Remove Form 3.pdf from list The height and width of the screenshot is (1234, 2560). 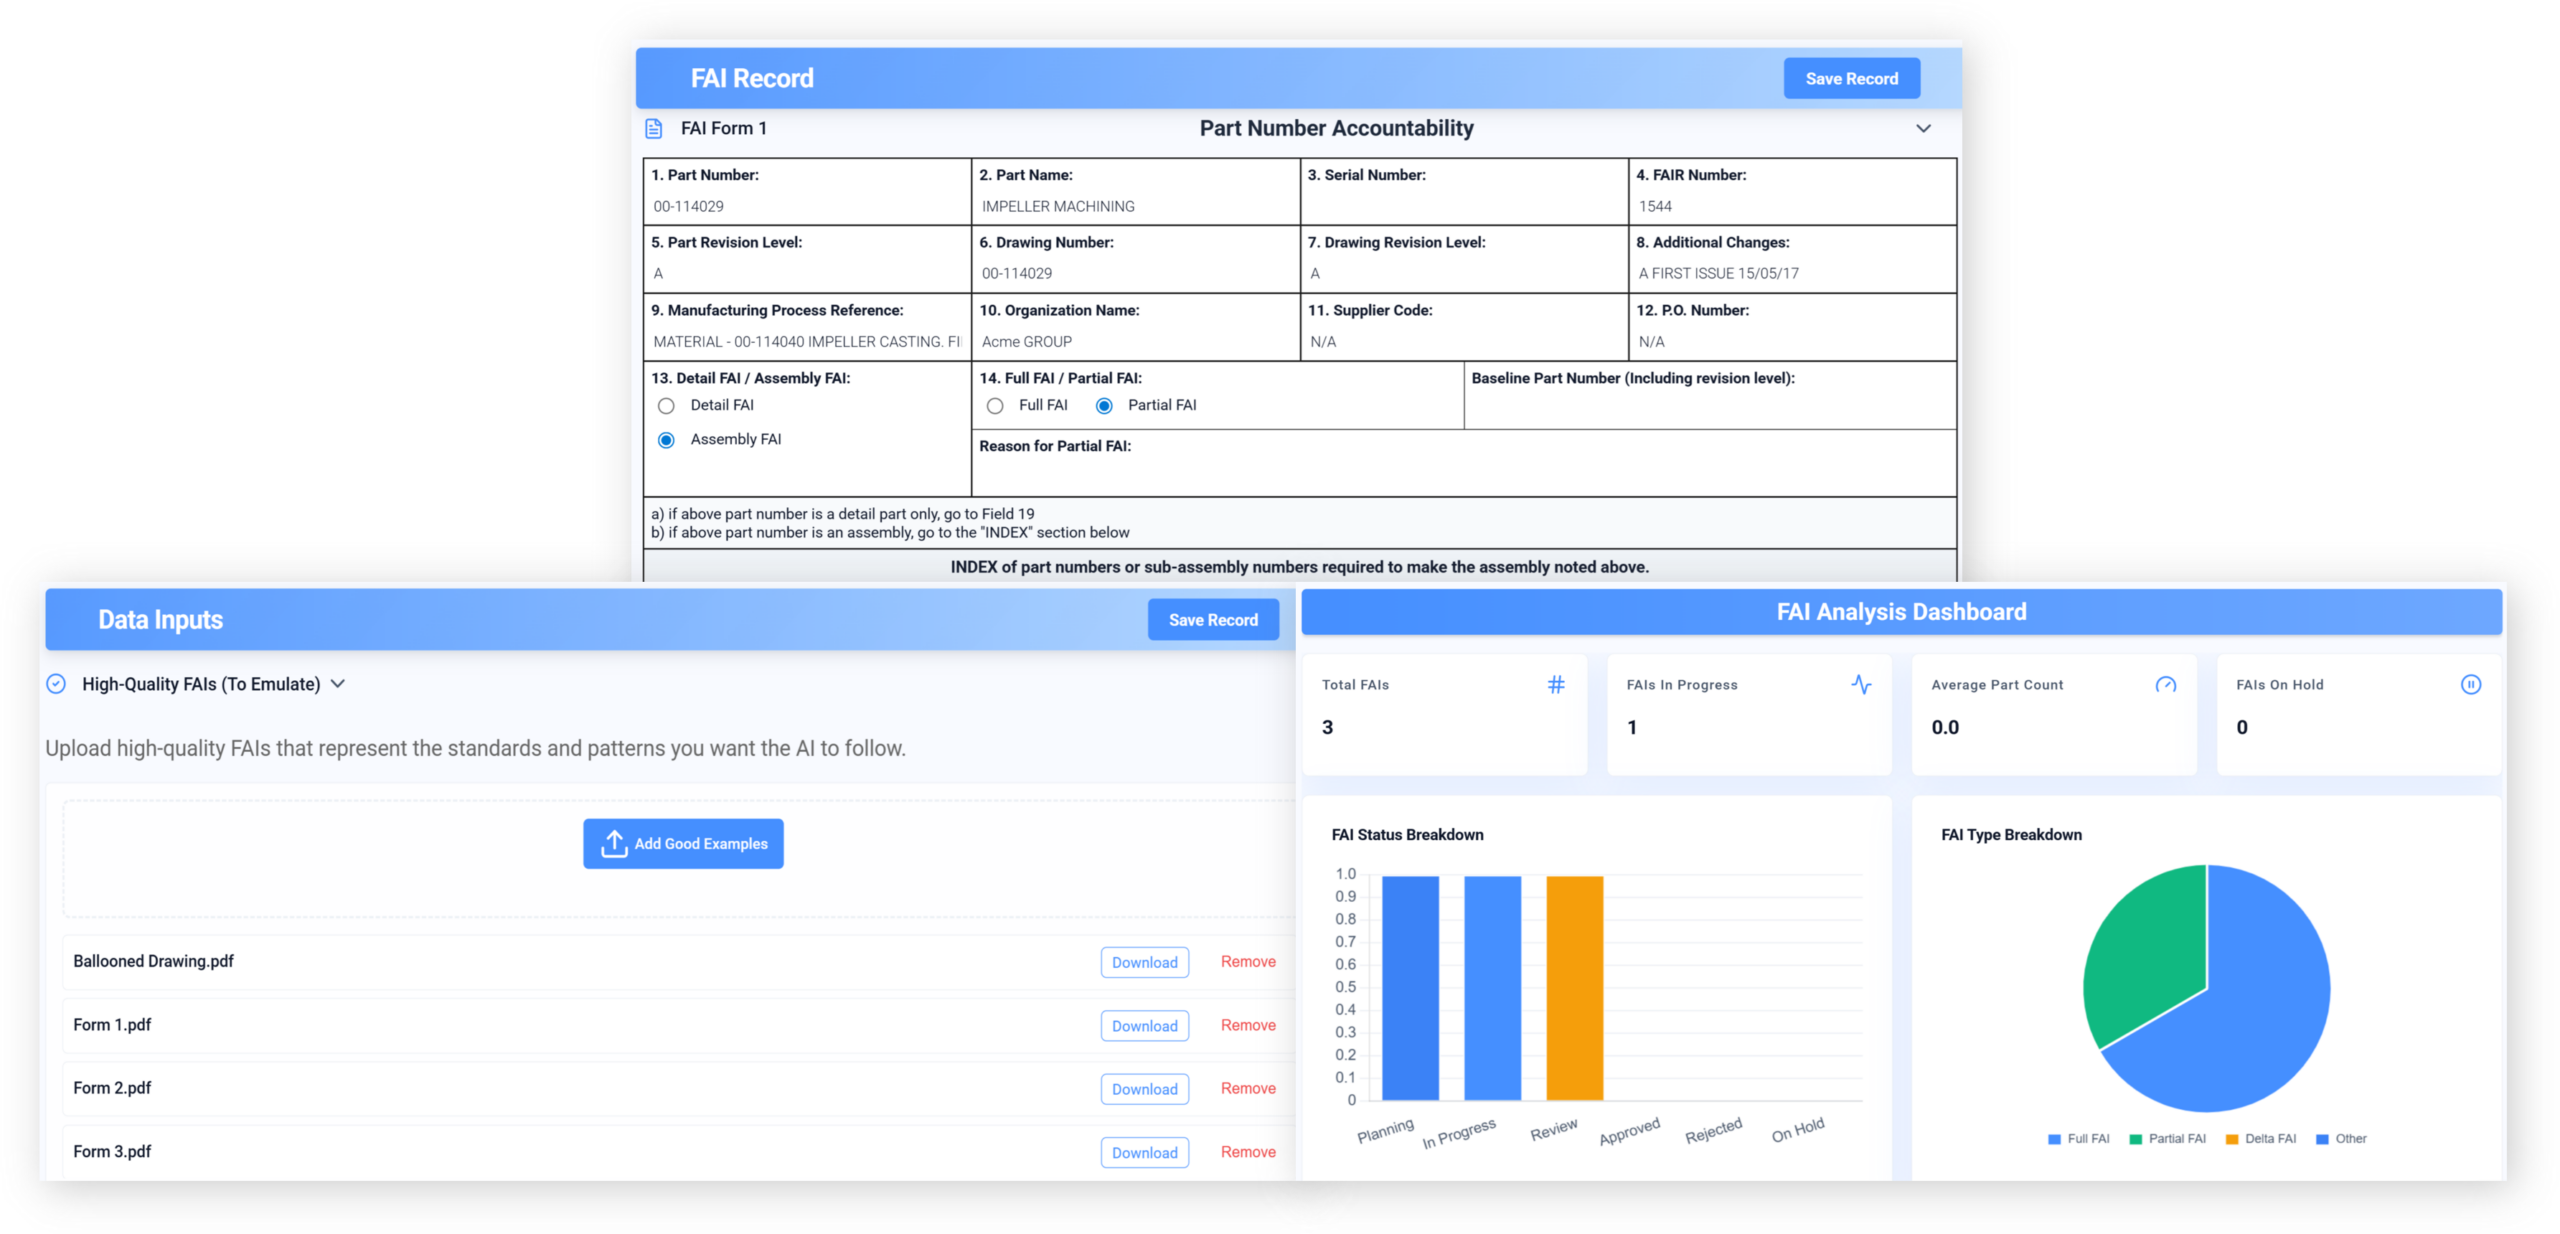click(1247, 1152)
